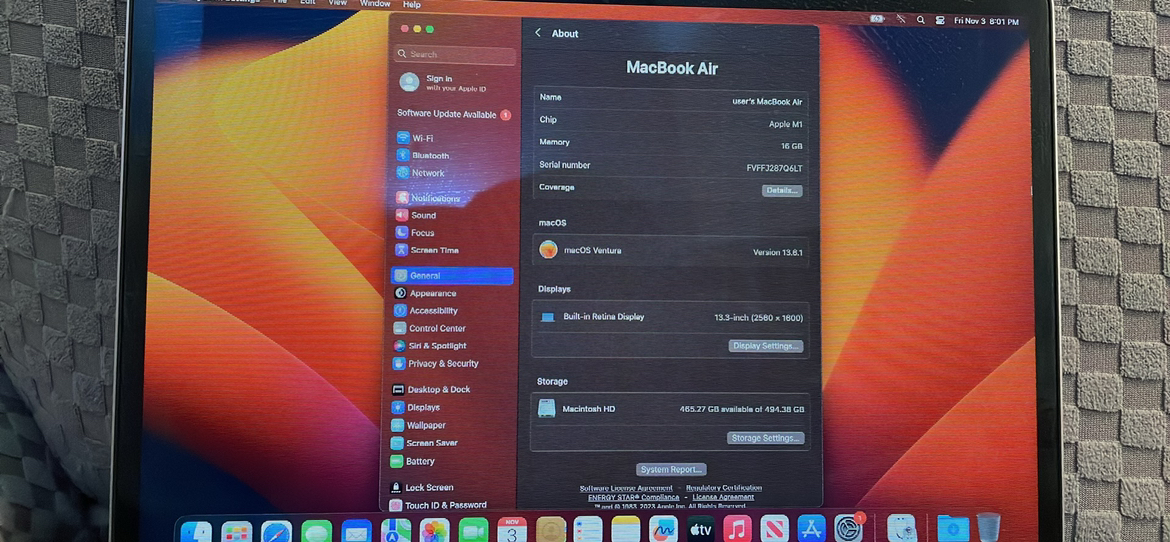This screenshot has height=542, width=1170.
Task: Open the Software License Agreement link
Action: [626, 488]
